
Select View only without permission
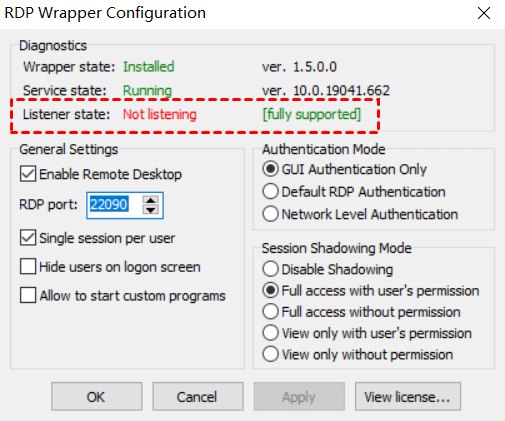point(270,354)
